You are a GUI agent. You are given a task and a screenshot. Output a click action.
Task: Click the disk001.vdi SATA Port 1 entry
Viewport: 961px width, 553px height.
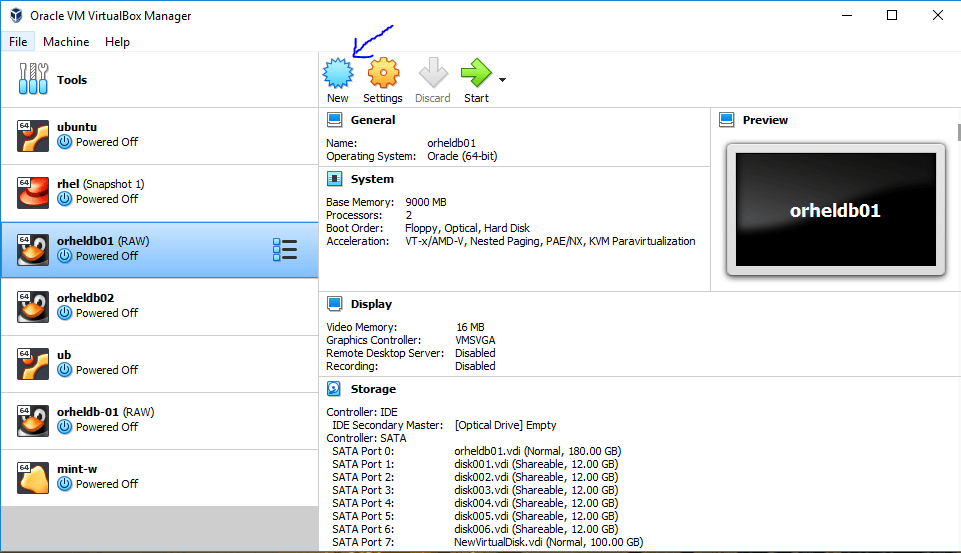pos(536,464)
